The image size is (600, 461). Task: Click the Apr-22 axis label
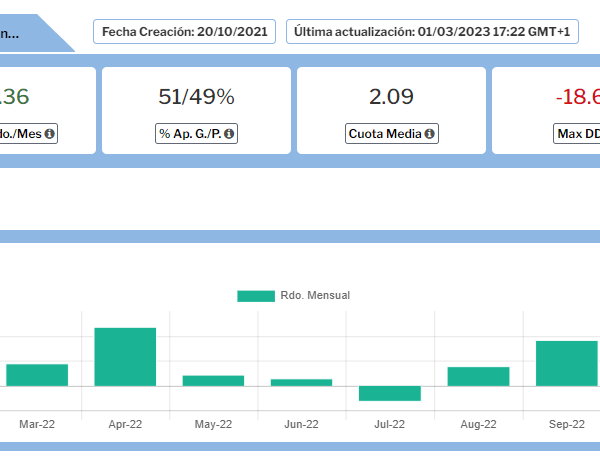(x=125, y=424)
